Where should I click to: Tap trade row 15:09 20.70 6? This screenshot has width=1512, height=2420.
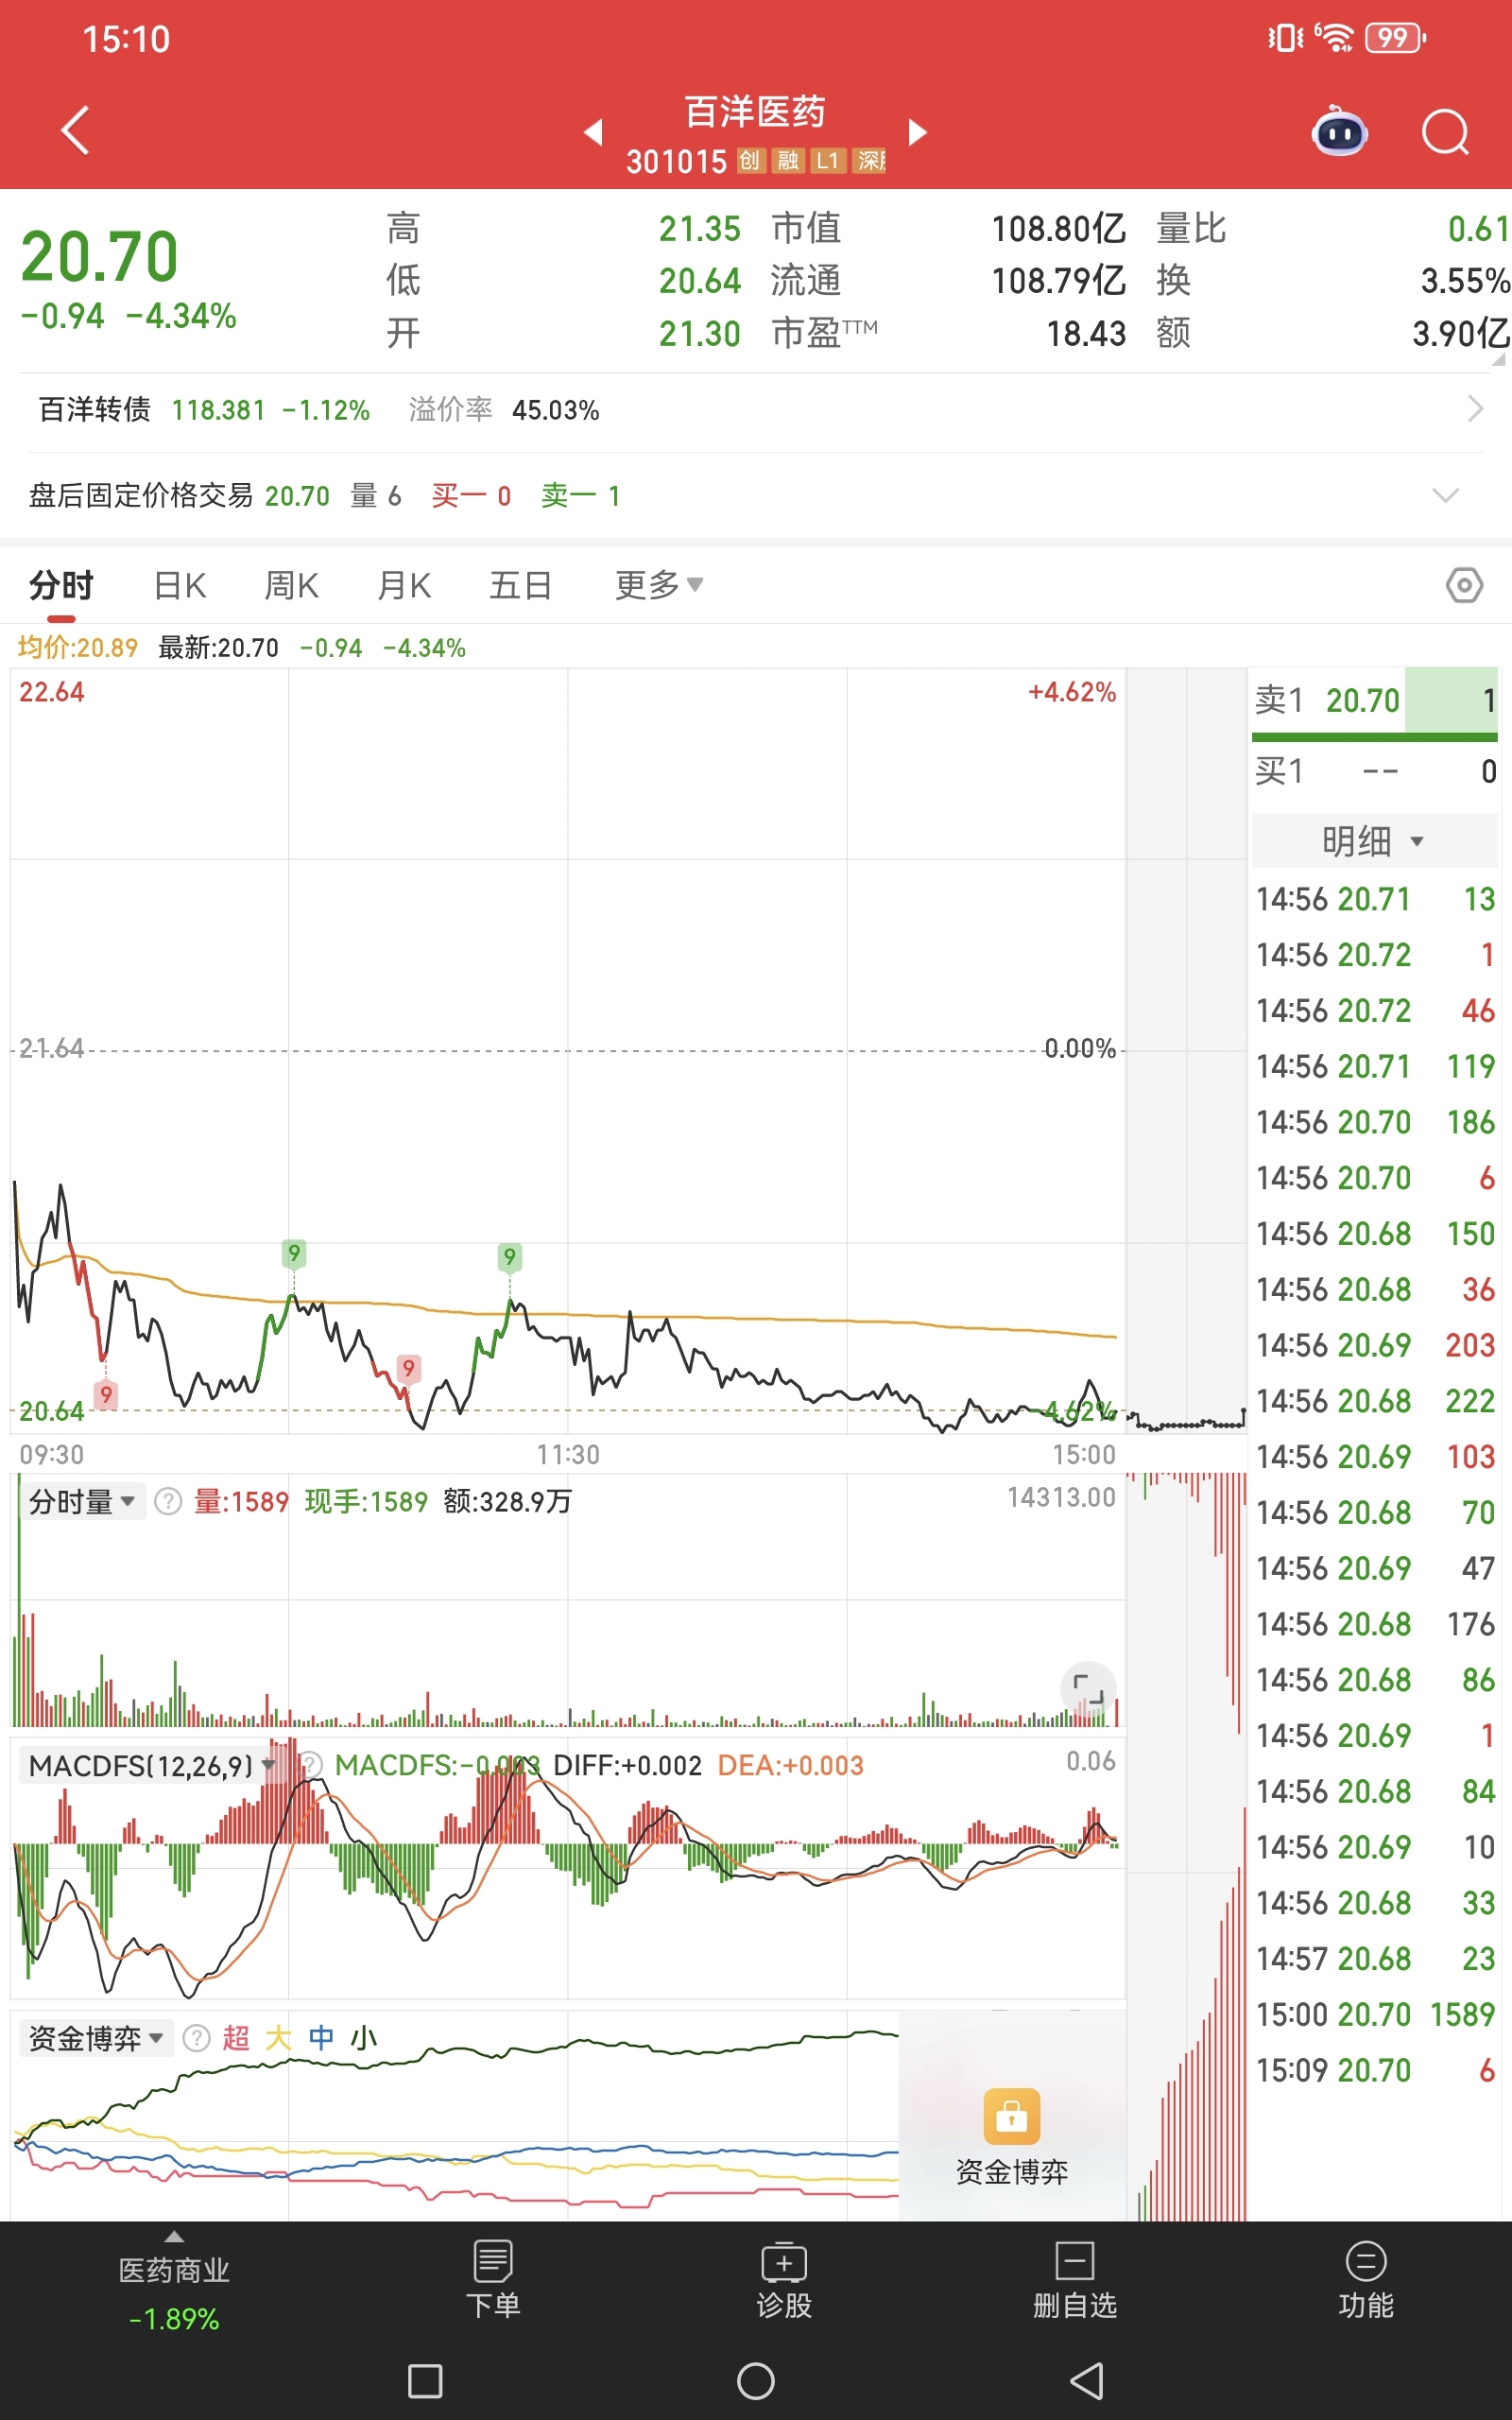(x=1375, y=2070)
